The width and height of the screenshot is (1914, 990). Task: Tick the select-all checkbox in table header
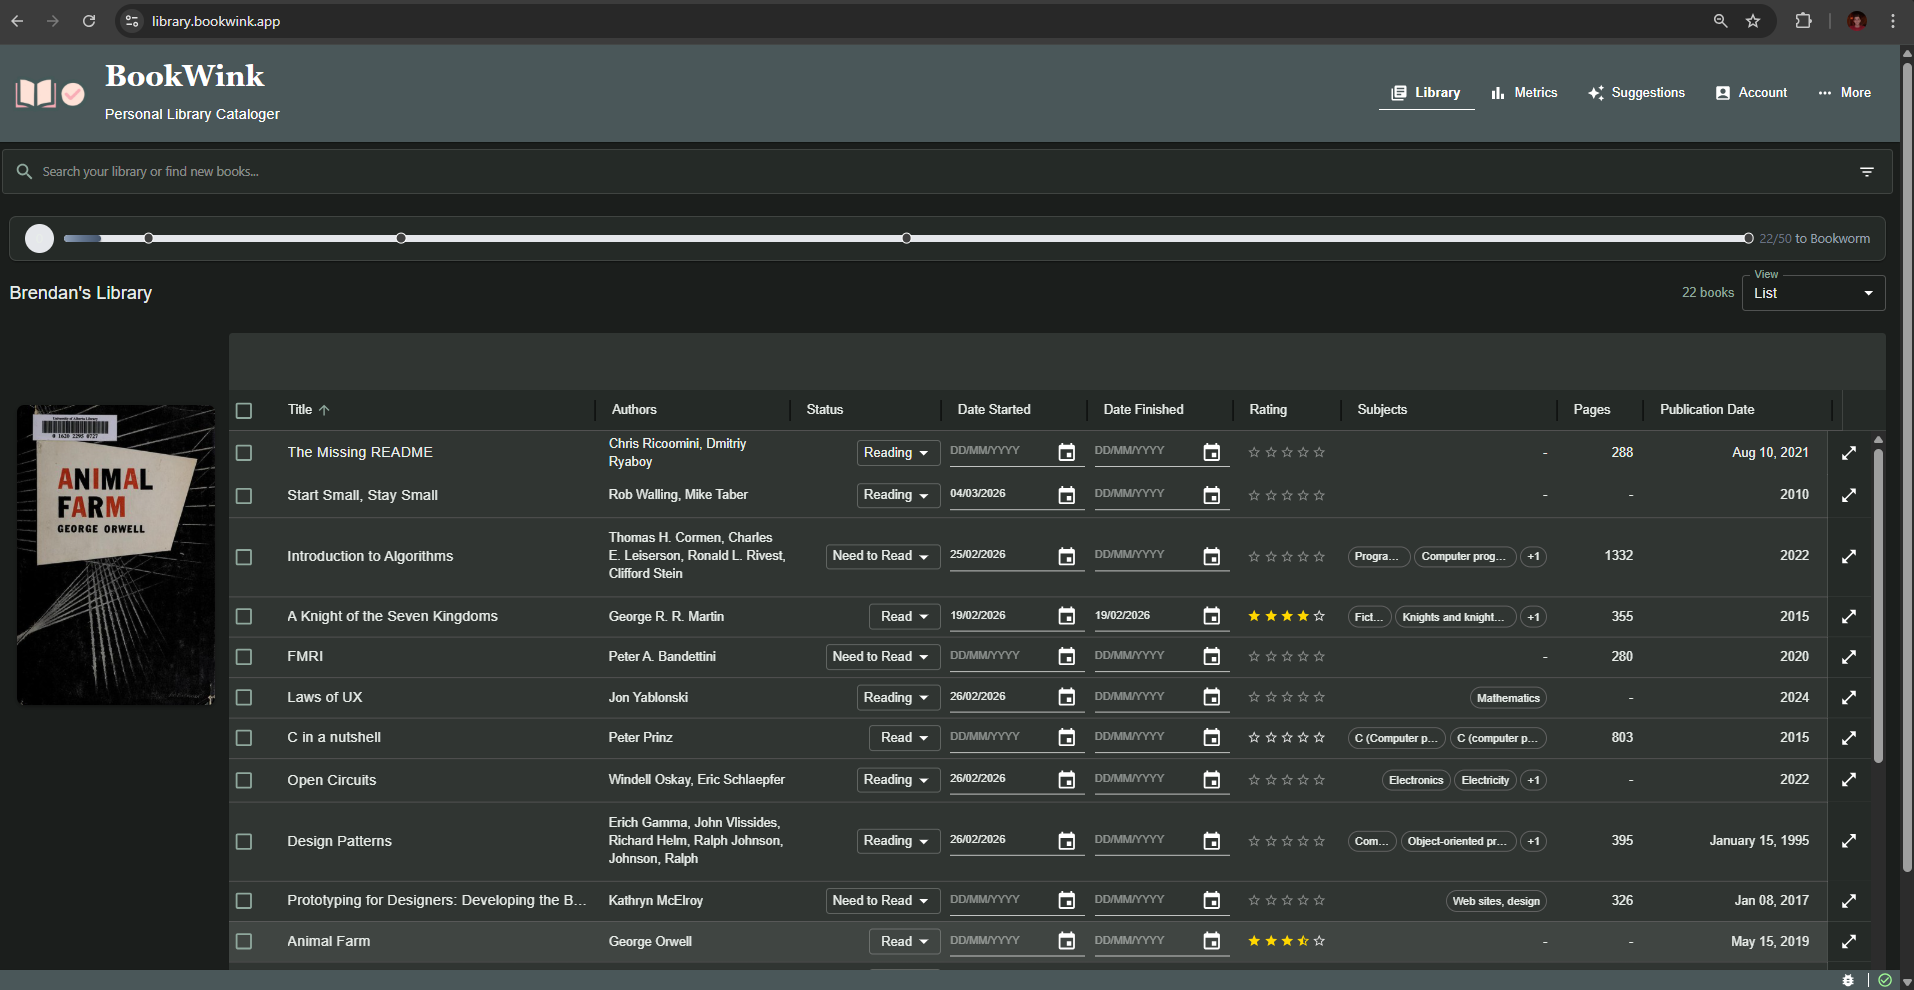(x=244, y=410)
